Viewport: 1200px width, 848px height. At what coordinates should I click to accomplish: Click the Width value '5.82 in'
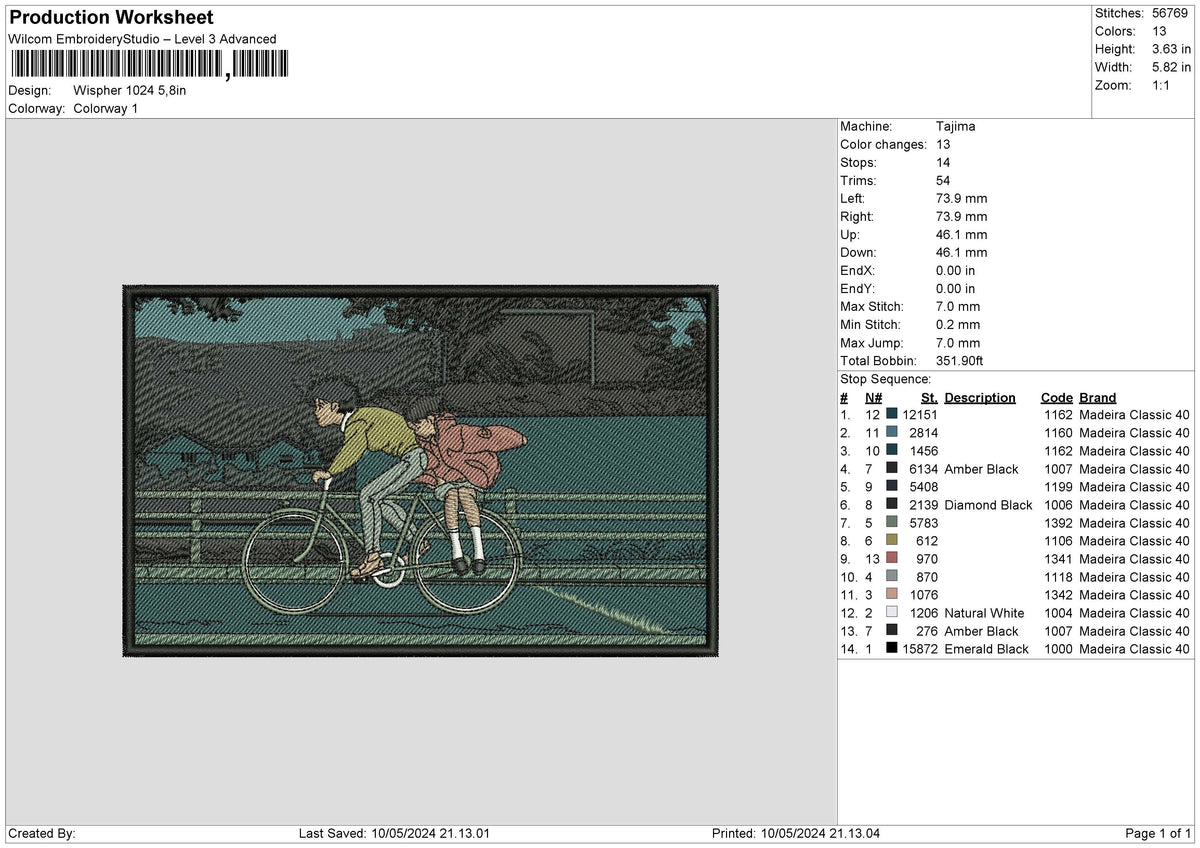[x=1170, y=67]
